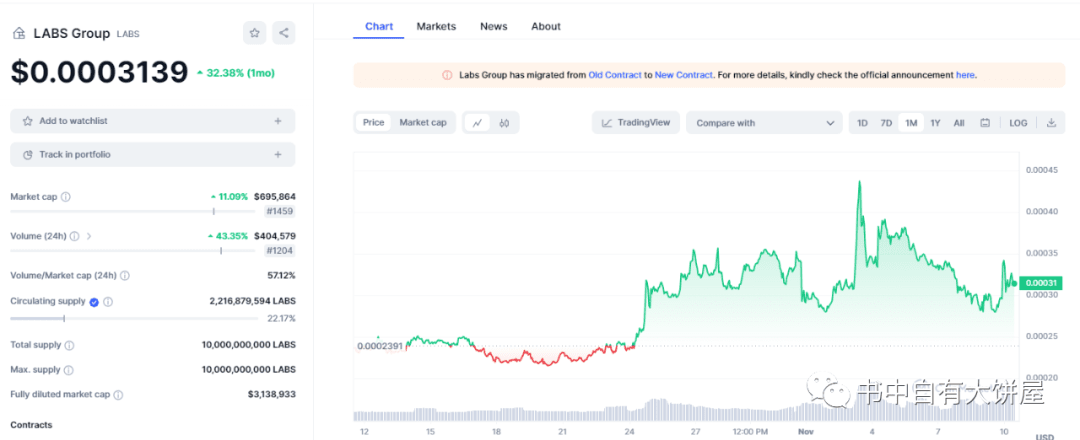Image resolution: width=1080 pixels, height=440 pixels.
Task: Click the home icon beside LABS Group
Action: click(x=19, y=33)
